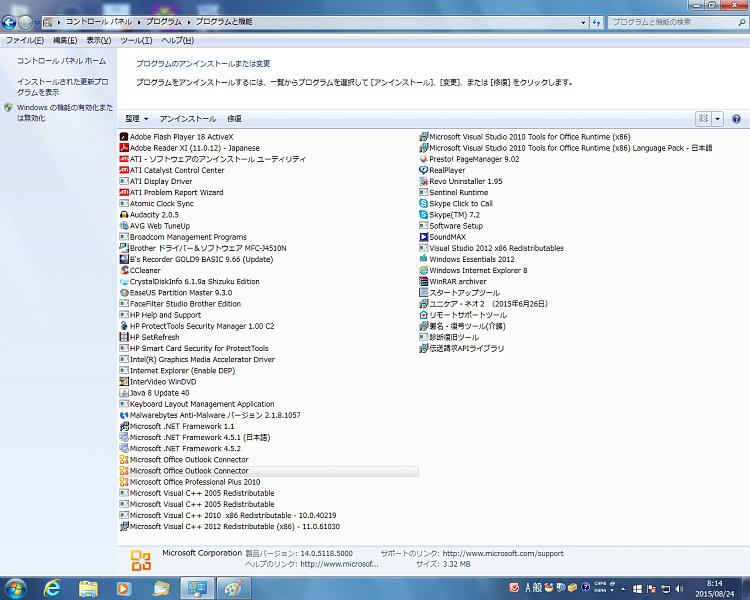Click the Adobe Reader XI icon
Screen dimensions: 750x600
[x=124, y=148]
